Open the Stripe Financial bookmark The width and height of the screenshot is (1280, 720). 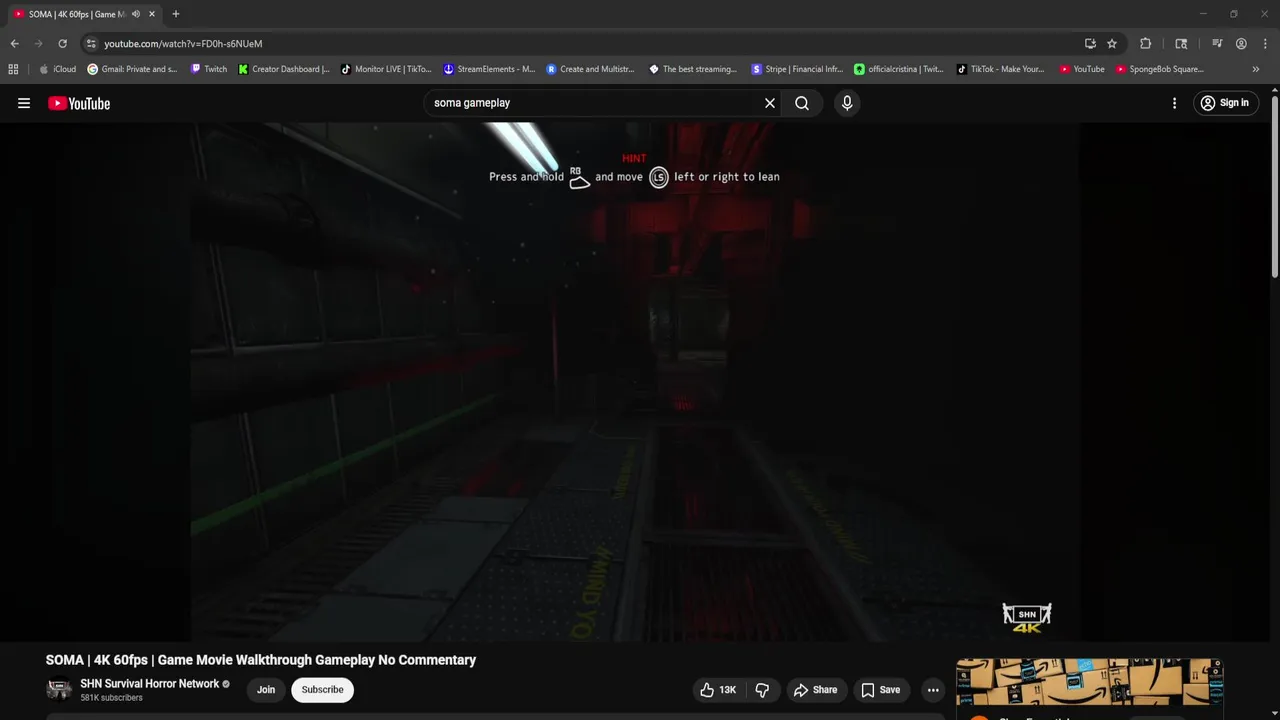[x=797, y=69]
